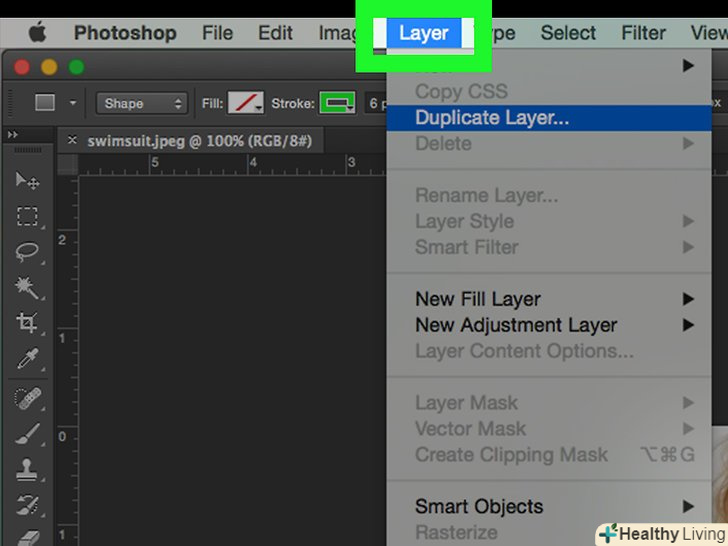The height and width of the screenshot is (546, 728).
Task: Select the Crop tool
Action: [x=27, y=322]
